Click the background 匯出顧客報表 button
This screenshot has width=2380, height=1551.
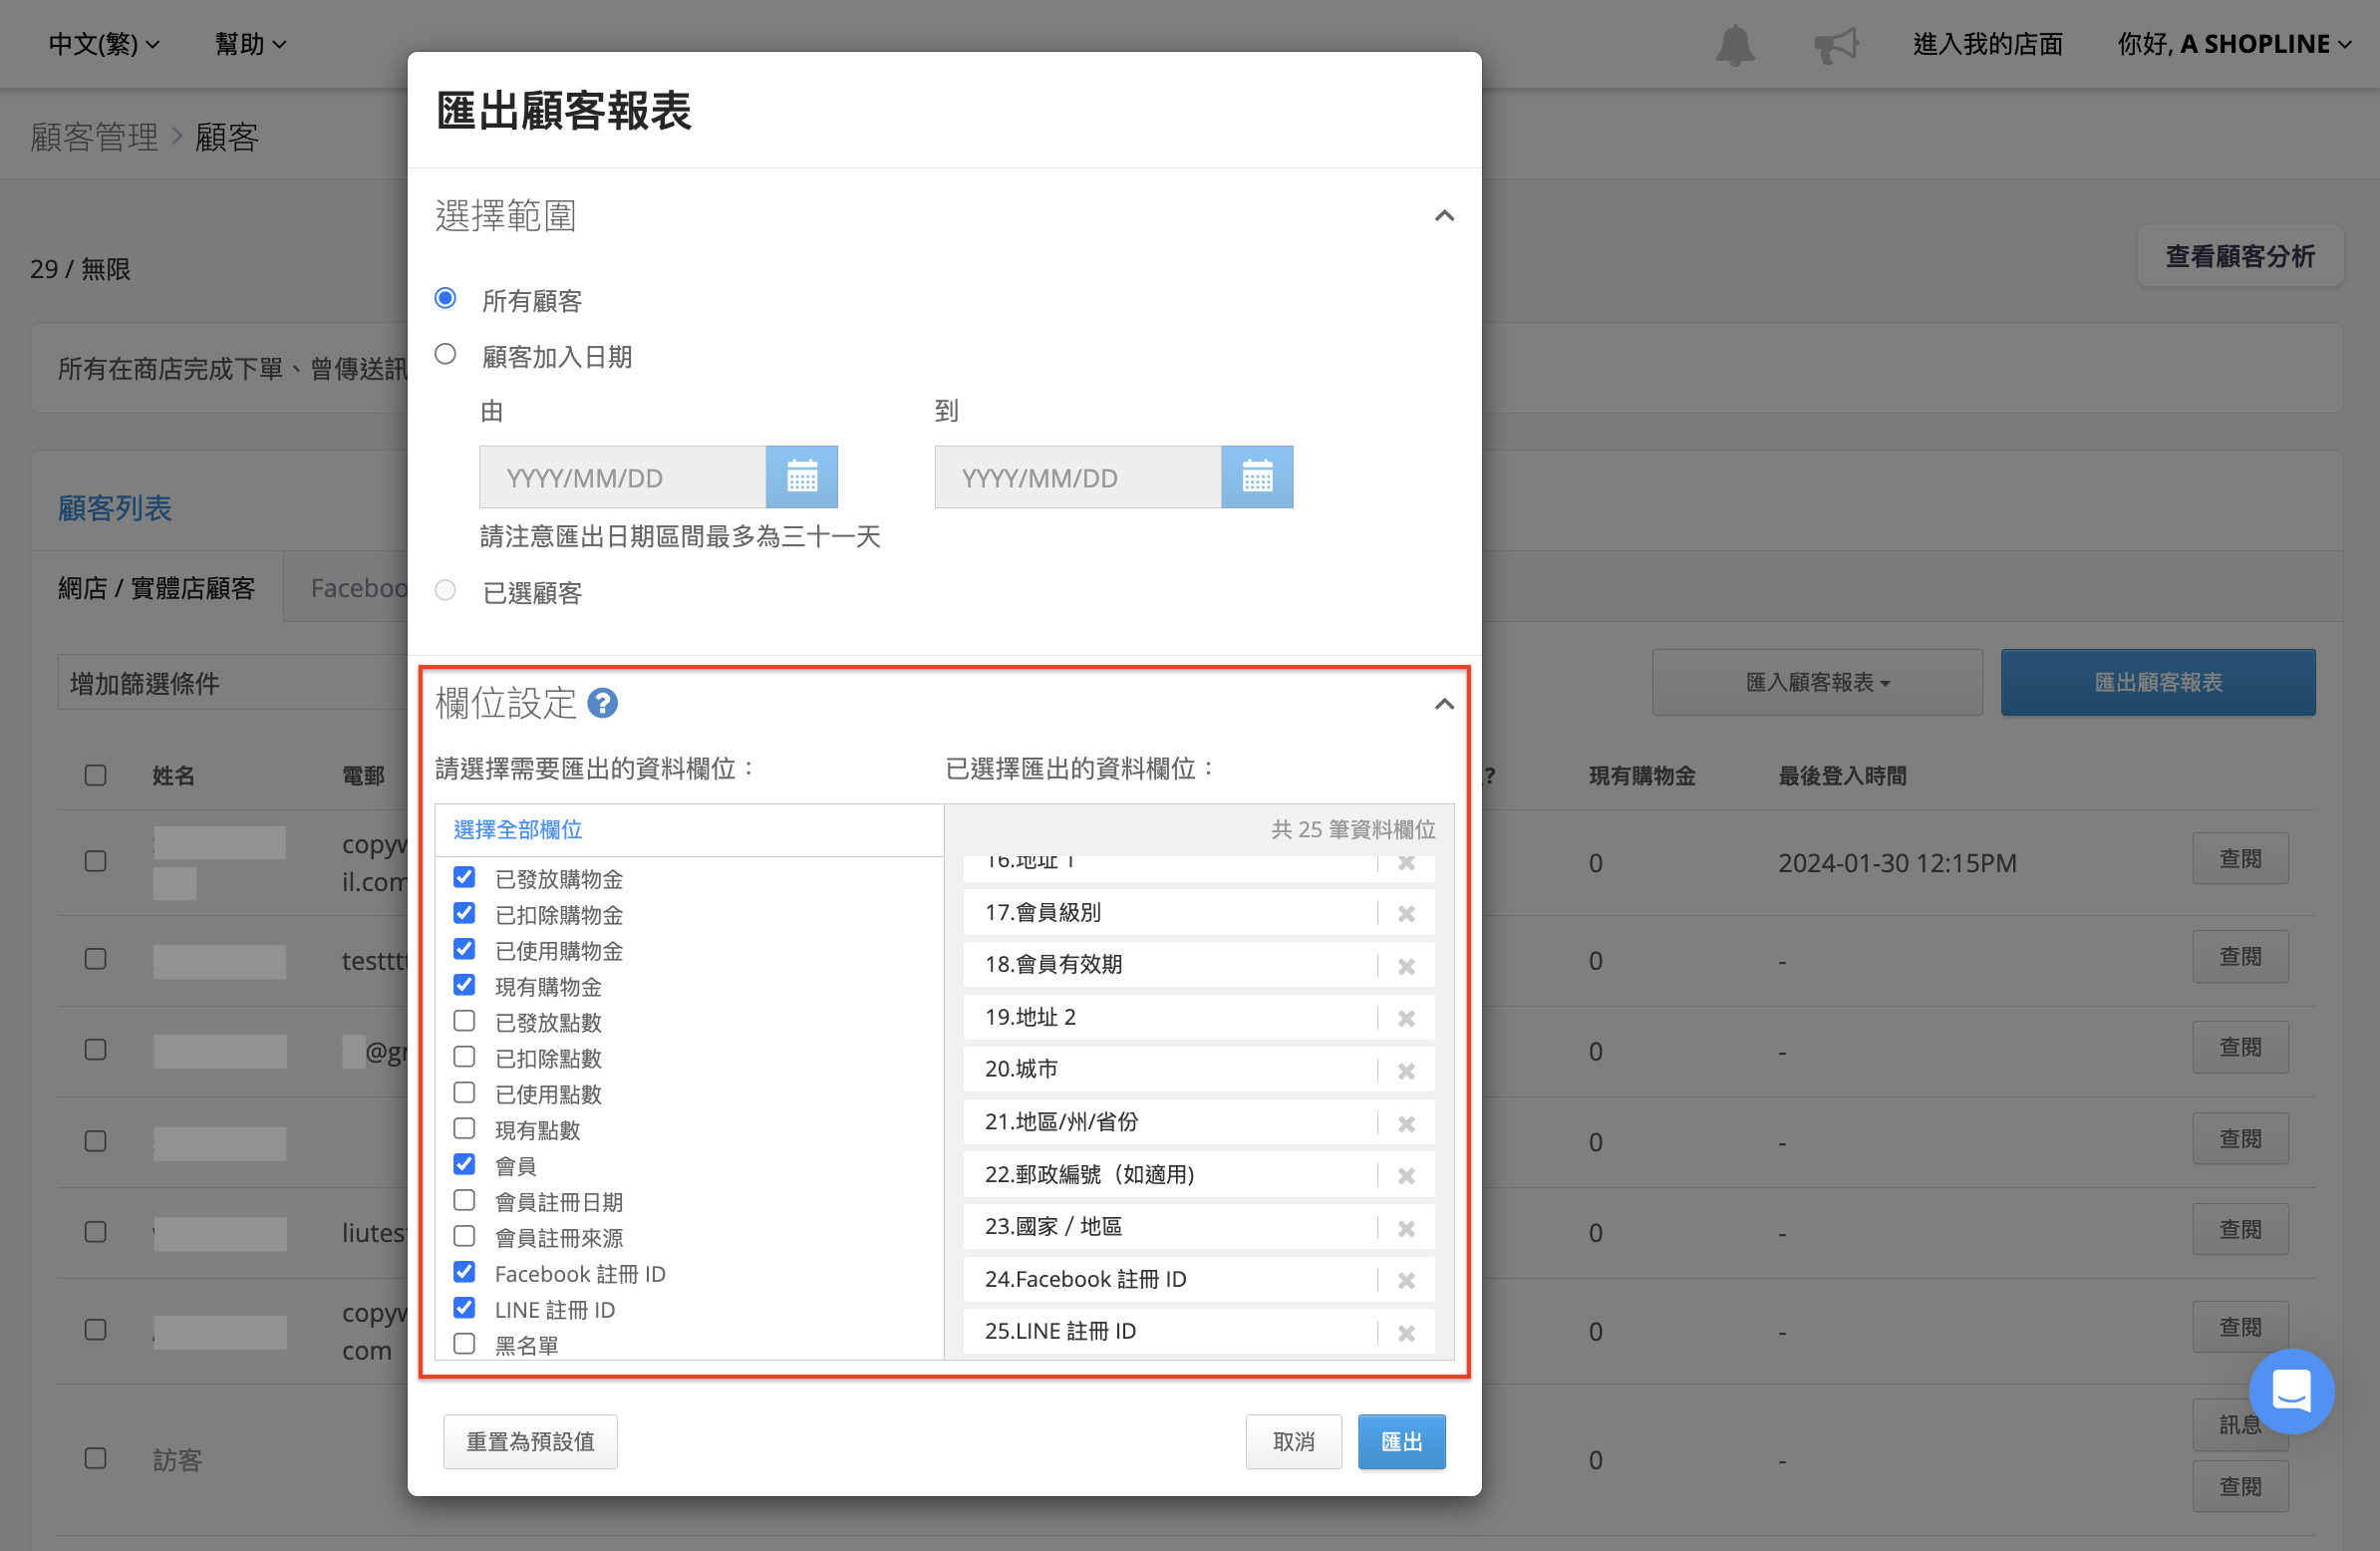2158,682
